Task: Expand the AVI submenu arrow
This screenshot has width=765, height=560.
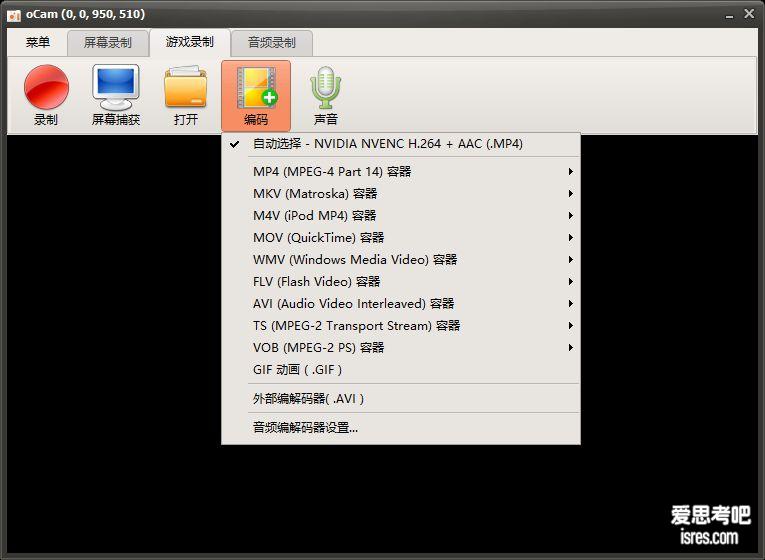Action: pos(570,303)
